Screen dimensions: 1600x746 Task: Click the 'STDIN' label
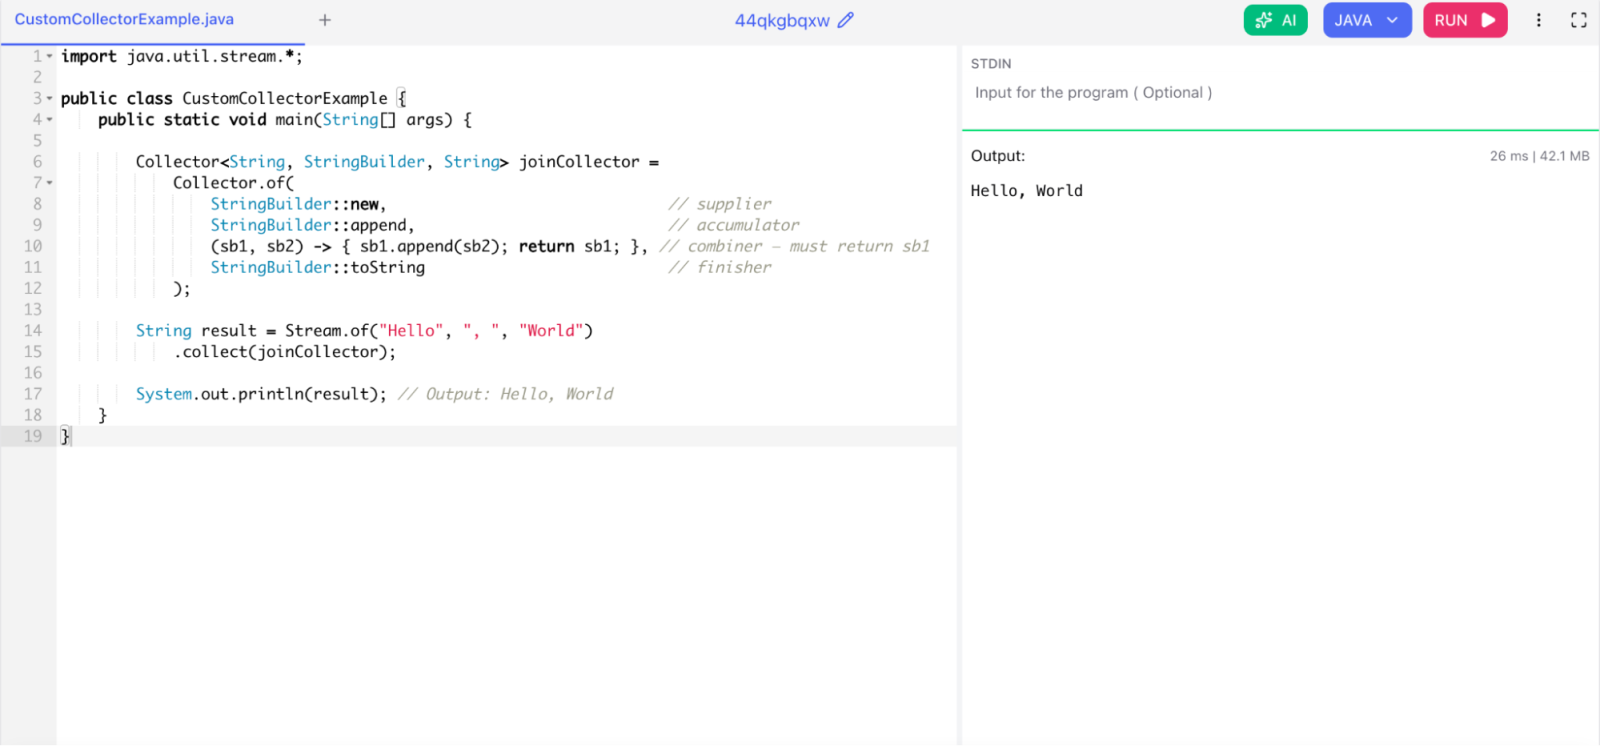(x=990, y=64)
